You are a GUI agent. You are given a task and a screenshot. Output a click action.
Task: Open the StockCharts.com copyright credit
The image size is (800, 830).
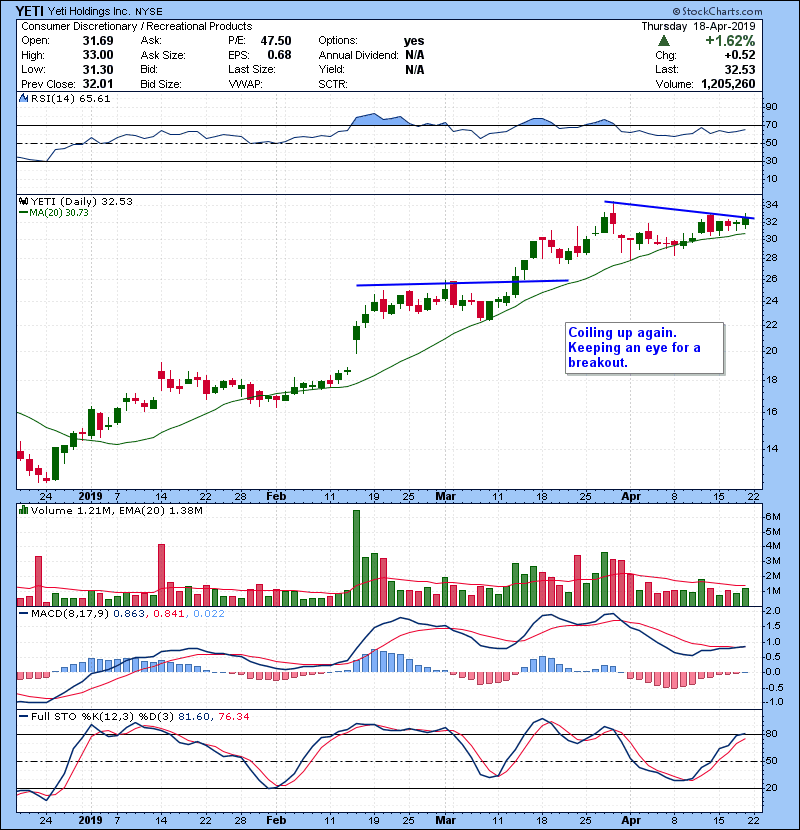click(x=717, y=11)
